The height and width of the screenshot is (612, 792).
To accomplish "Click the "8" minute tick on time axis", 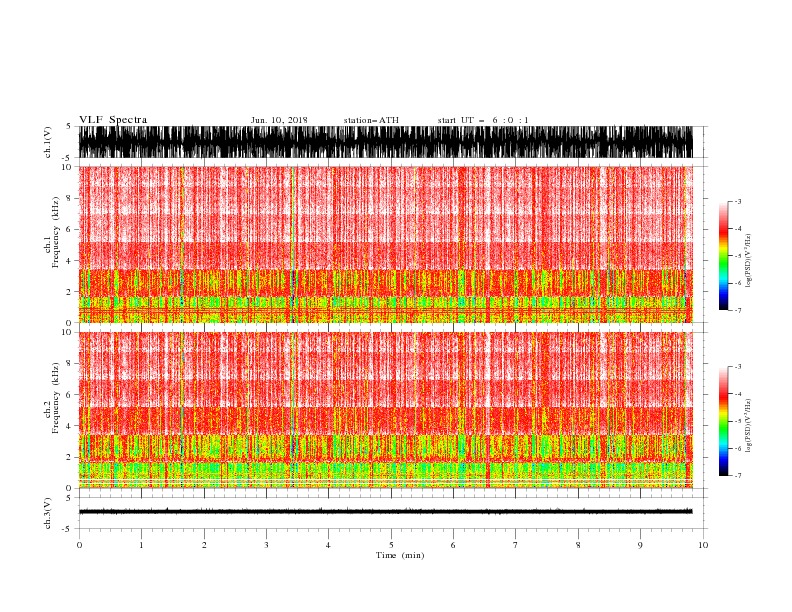I will (578, 545).
